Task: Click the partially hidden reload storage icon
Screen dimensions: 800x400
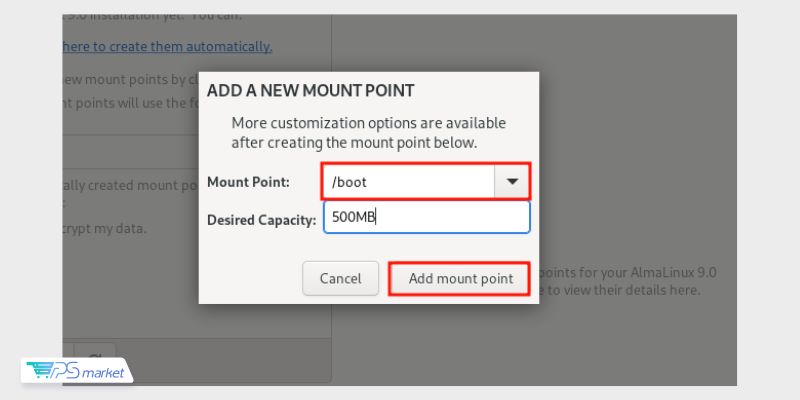Action: pyautogui.click(x=95, y=356)
